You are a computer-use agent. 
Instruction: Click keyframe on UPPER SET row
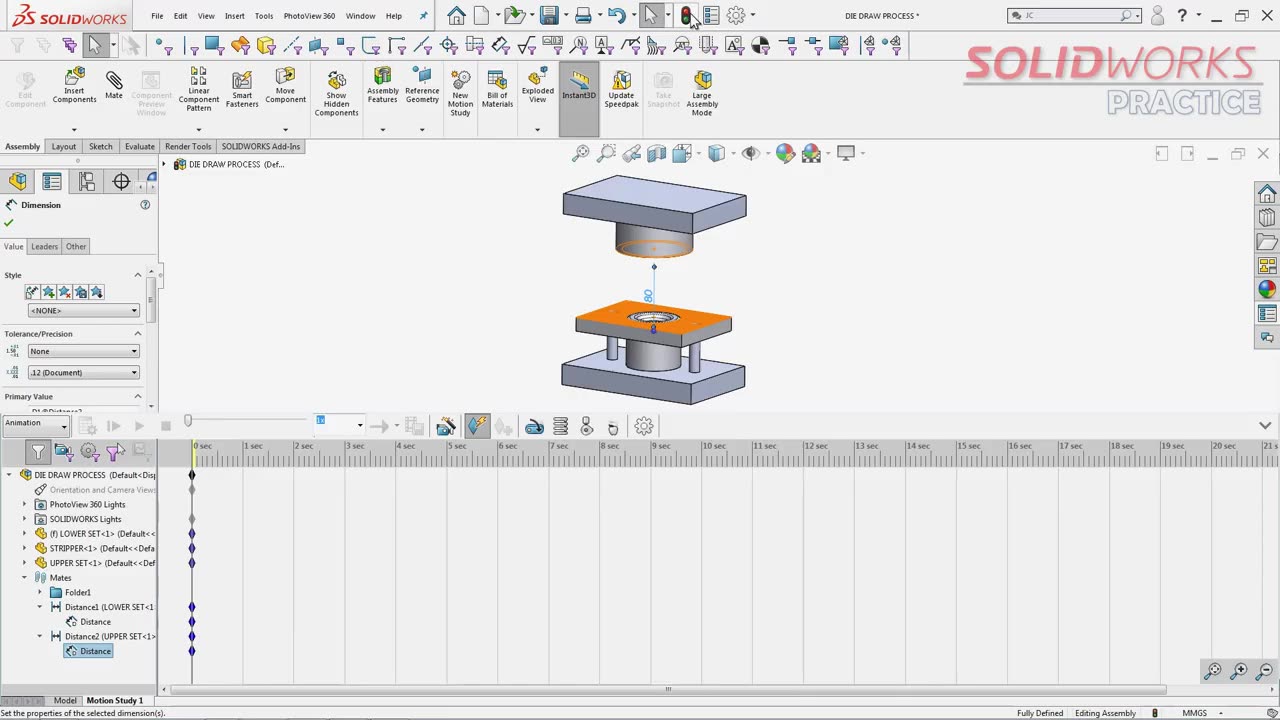192,563
